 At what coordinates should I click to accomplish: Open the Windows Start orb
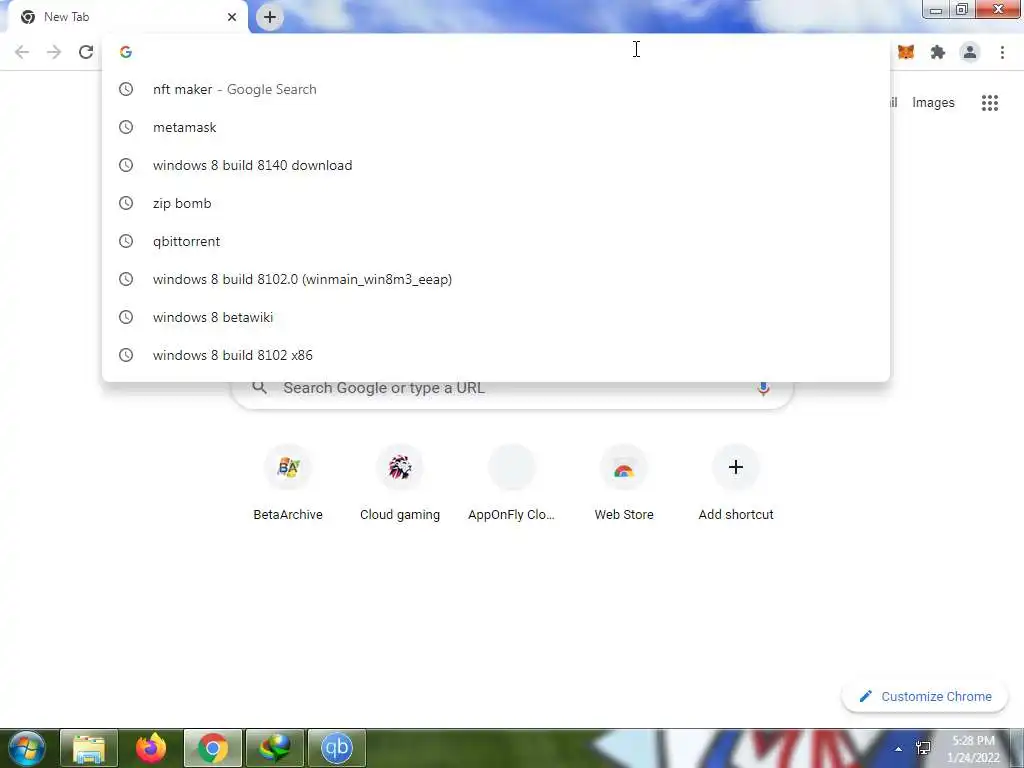click(x=27, y=748)
